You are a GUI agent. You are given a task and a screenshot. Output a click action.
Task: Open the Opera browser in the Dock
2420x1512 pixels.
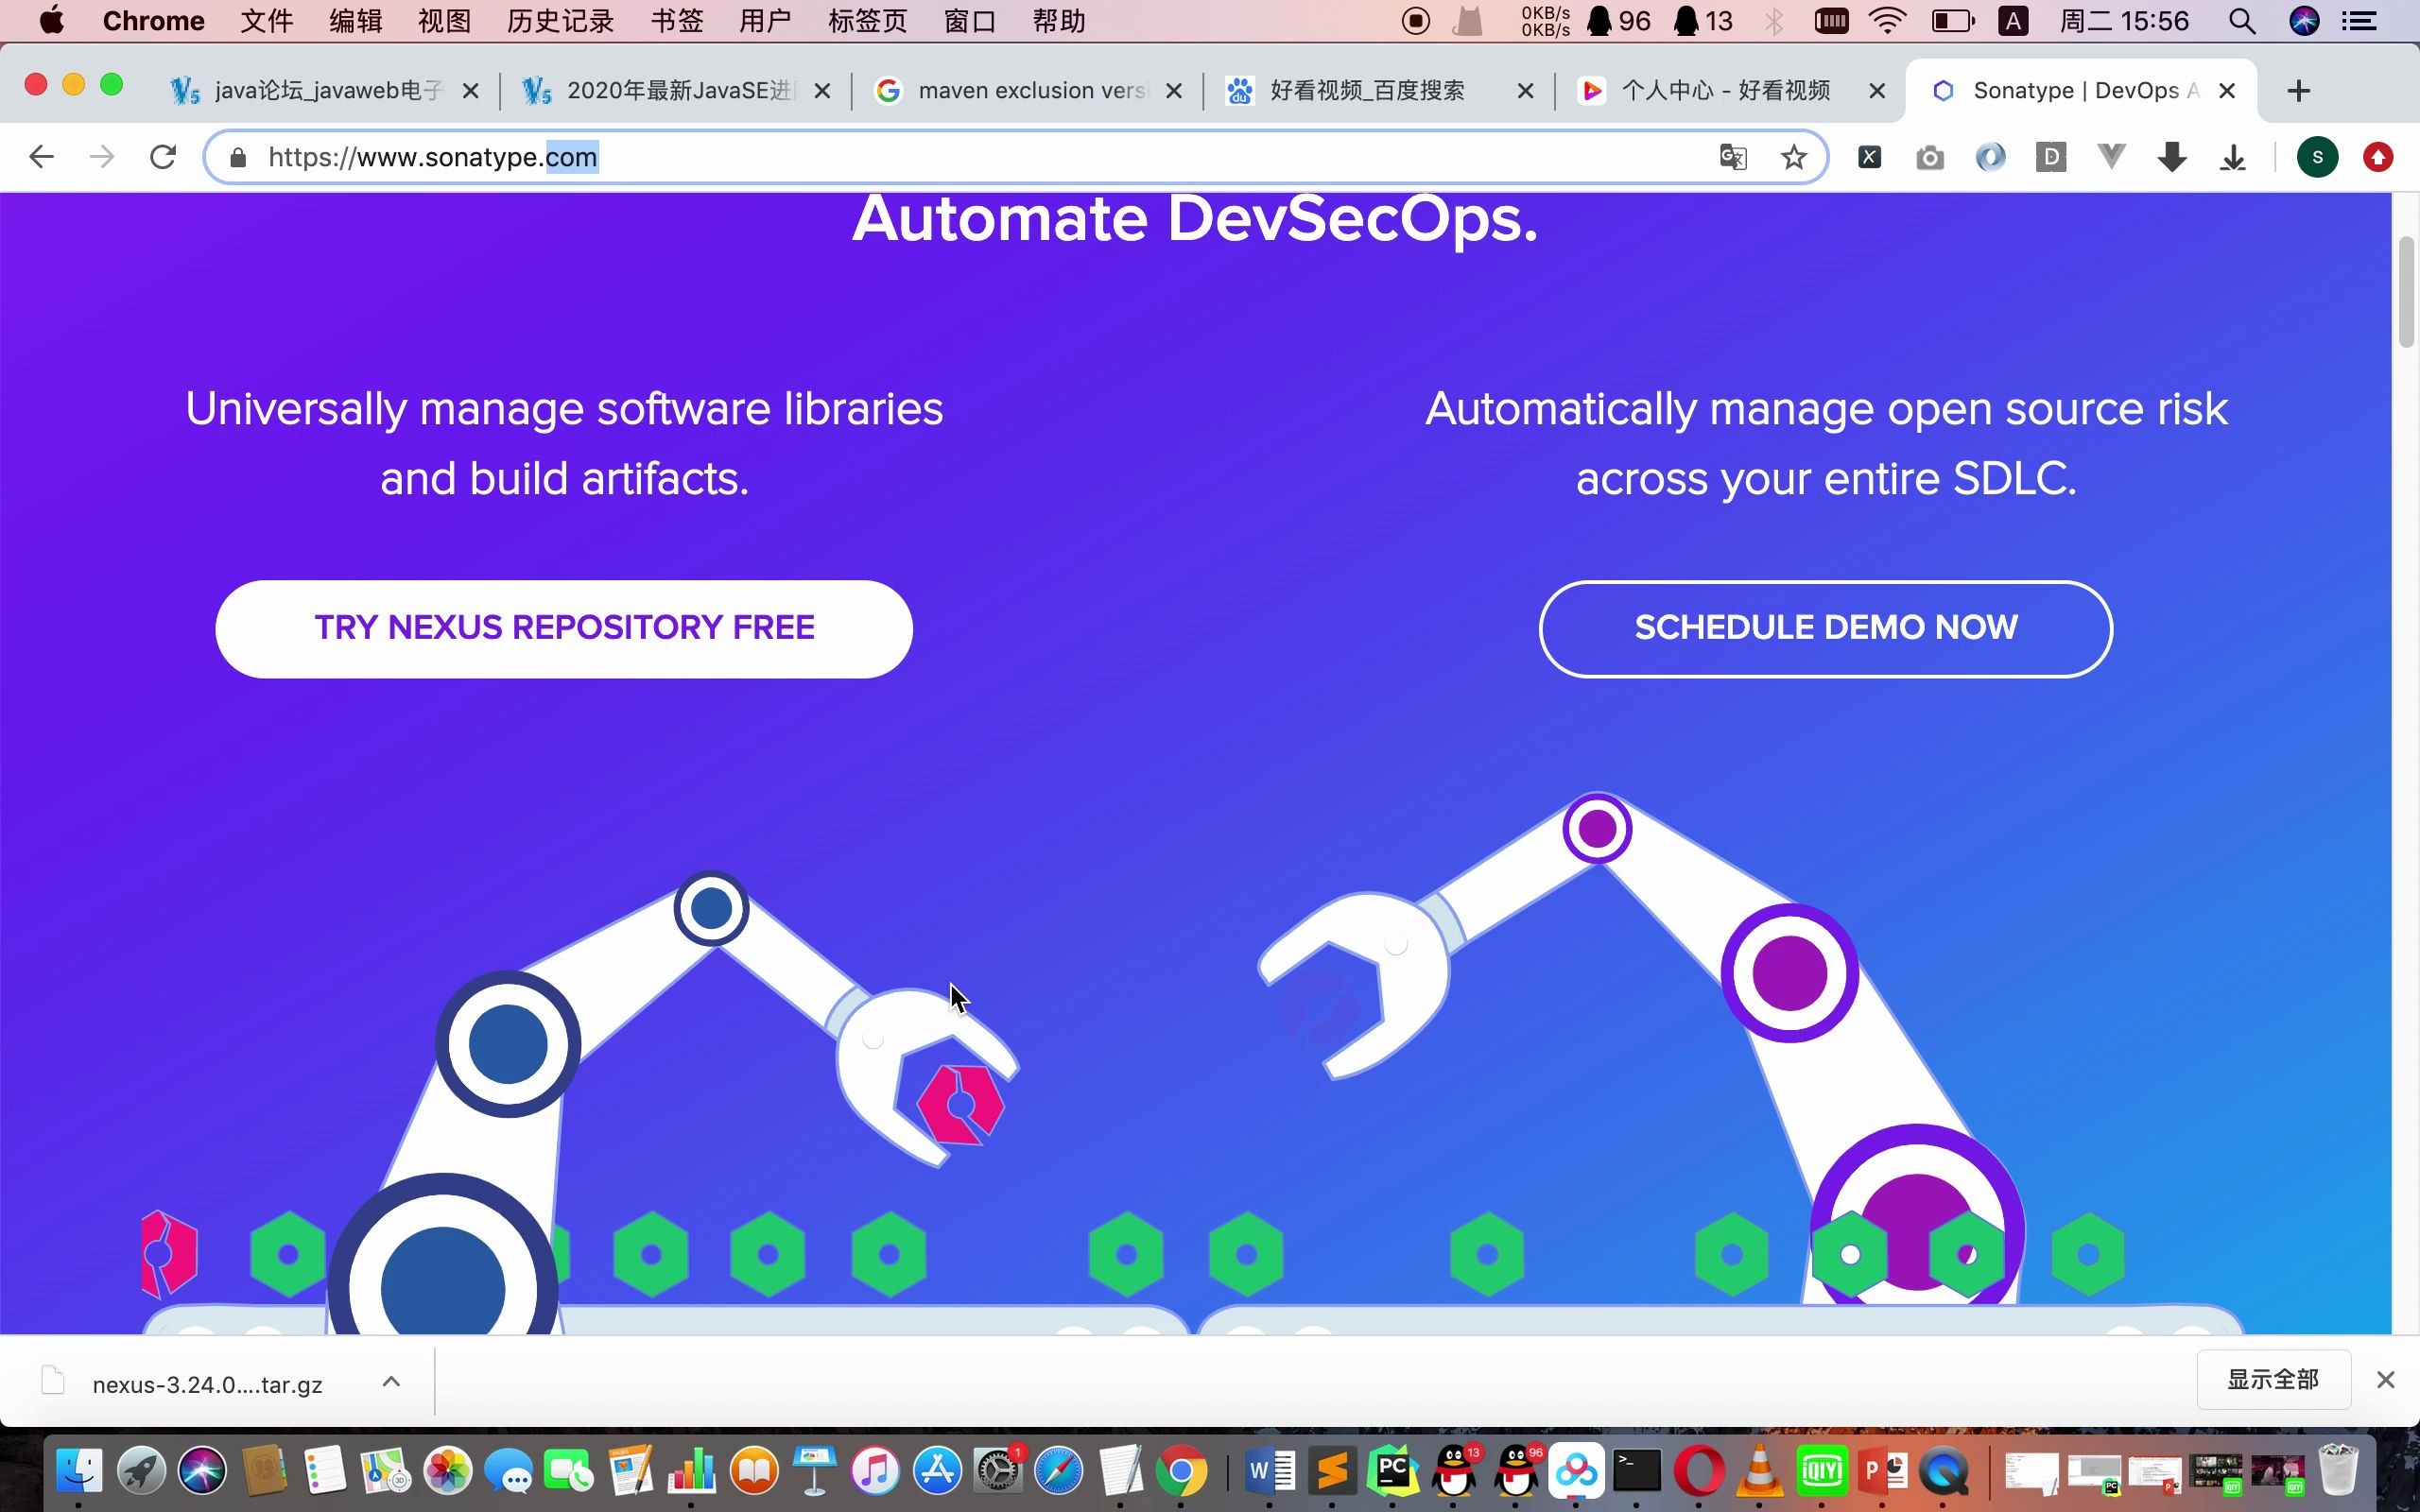click(1699, 1471)
